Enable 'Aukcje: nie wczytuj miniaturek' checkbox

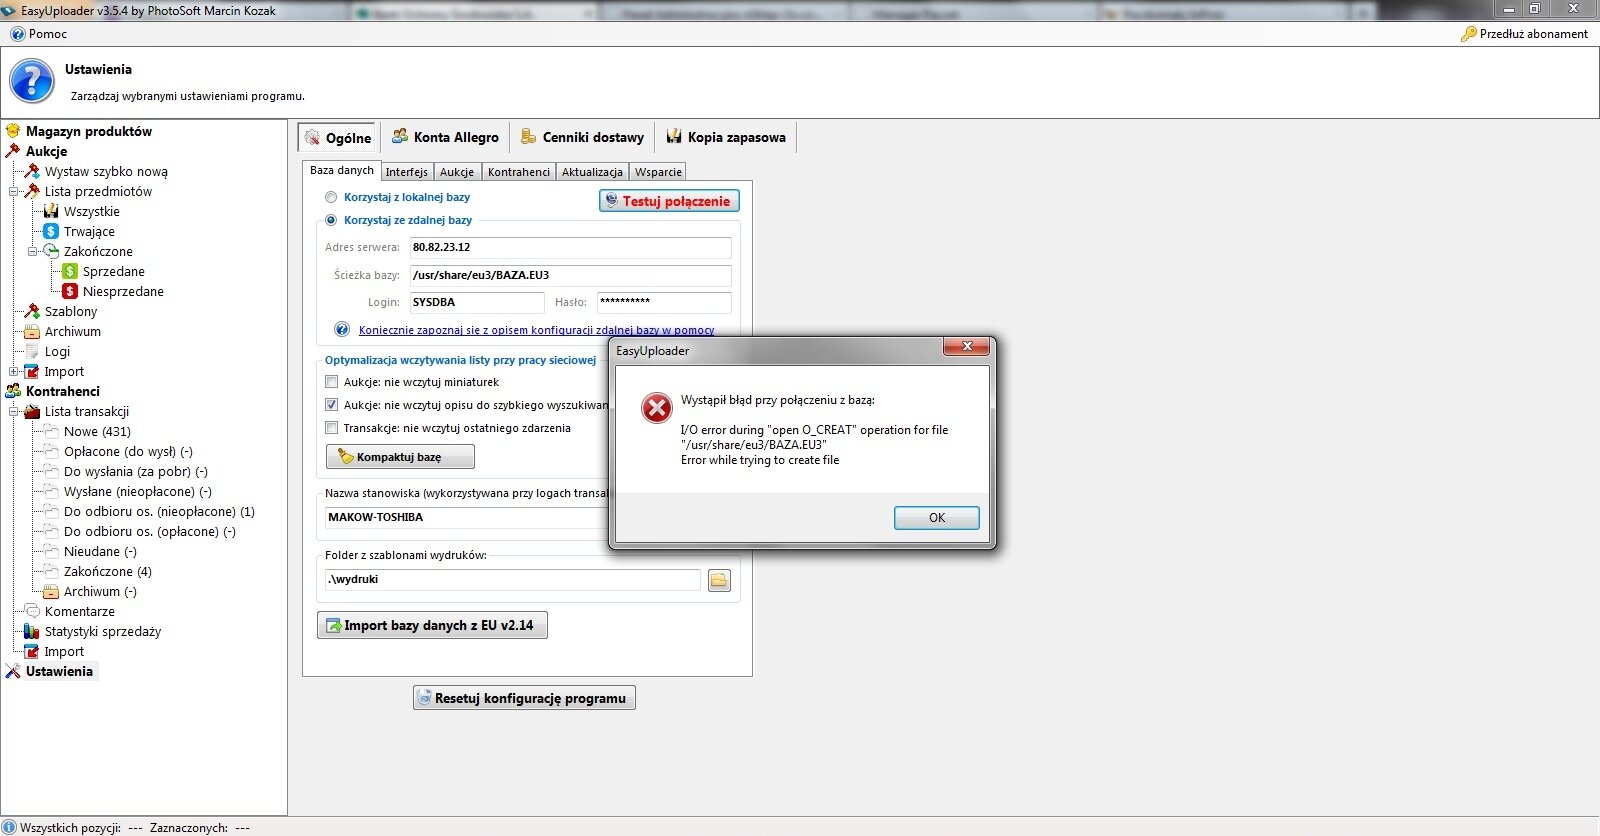click(x=332, y=382)
